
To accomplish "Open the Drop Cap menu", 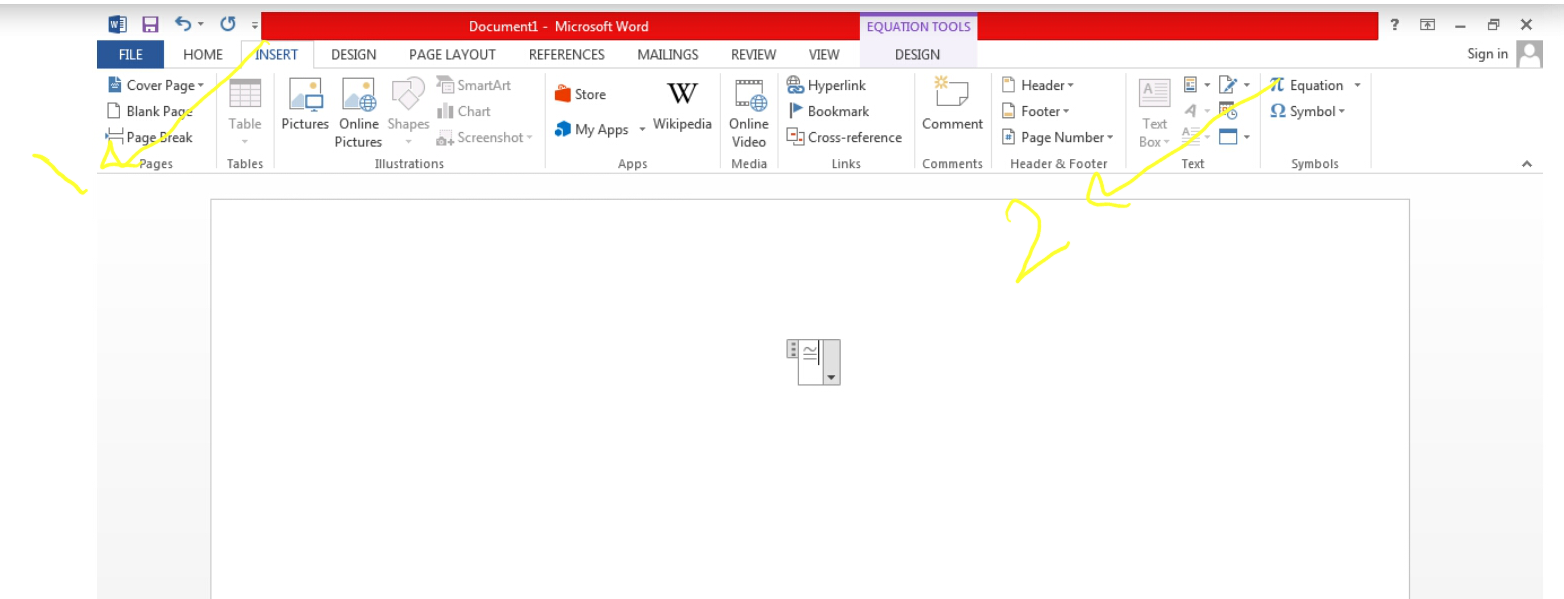I will (x=1196, y=136).
